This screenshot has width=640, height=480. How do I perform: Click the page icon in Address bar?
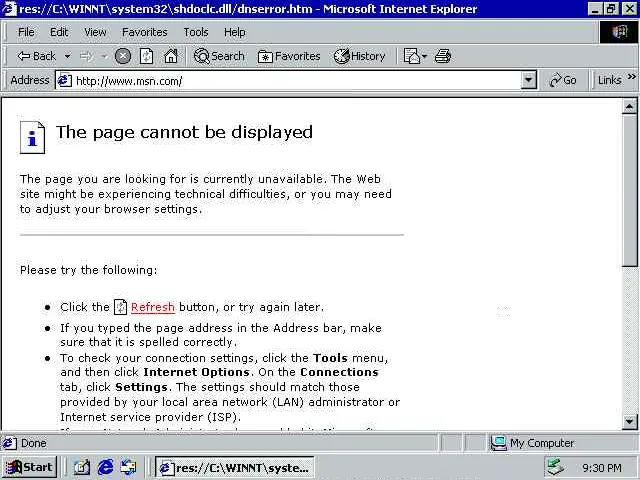coord(64,80)
